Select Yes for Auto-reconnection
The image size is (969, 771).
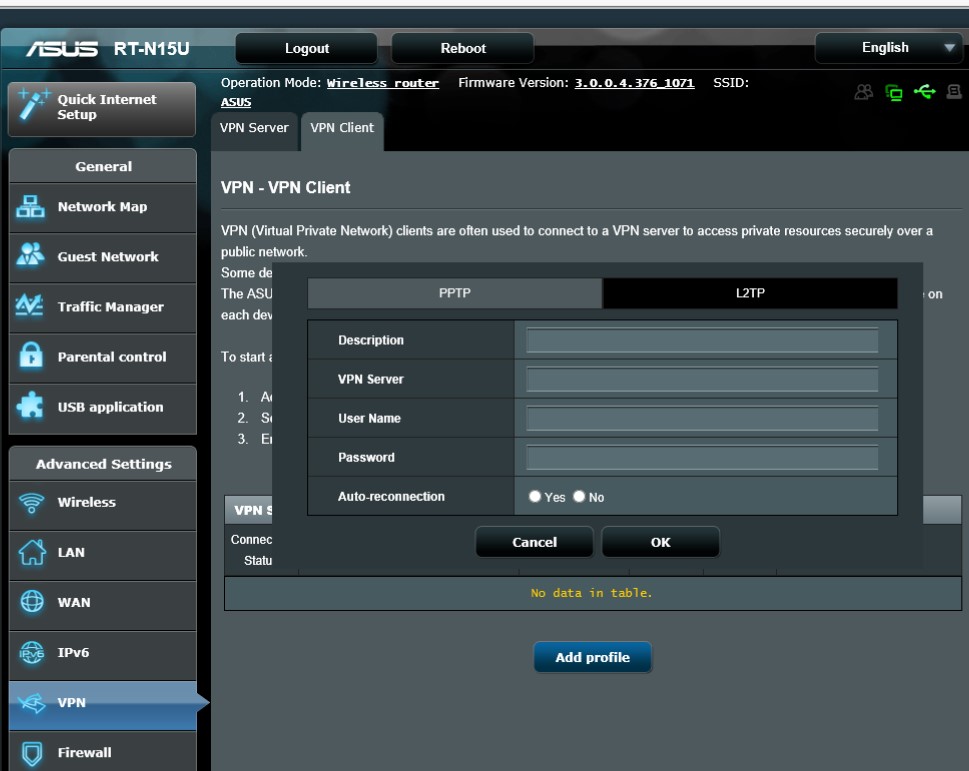pyautogui.click(x=535, y=497)
